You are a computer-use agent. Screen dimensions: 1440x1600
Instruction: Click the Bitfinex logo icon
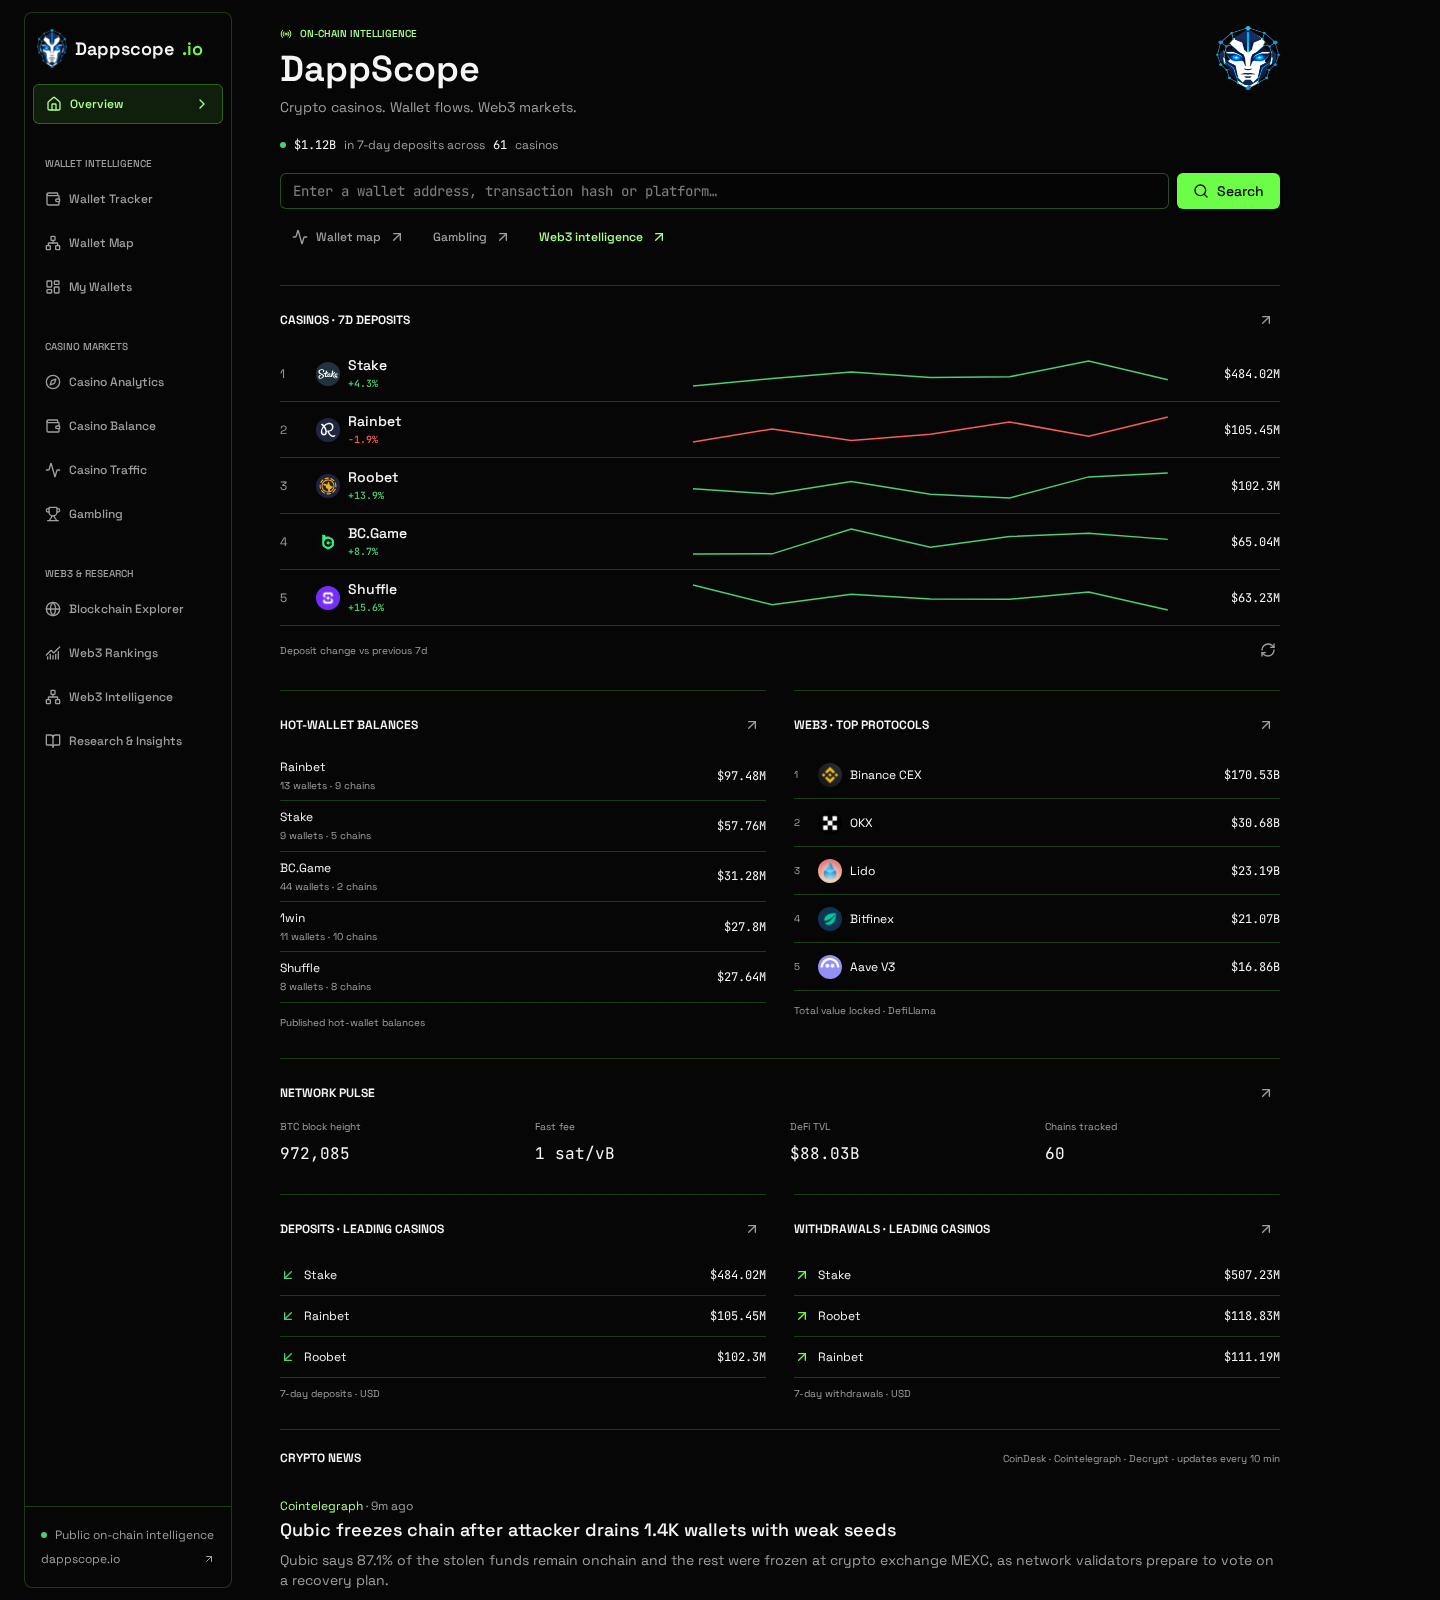[830, 919]
